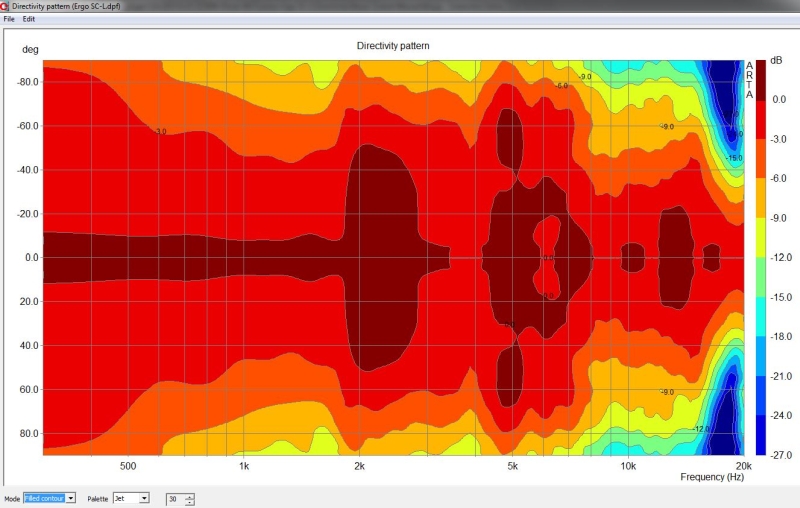
Task: Click the 5k frequency axis tick label
Action: pyautogui.click(x=512, y=466)
